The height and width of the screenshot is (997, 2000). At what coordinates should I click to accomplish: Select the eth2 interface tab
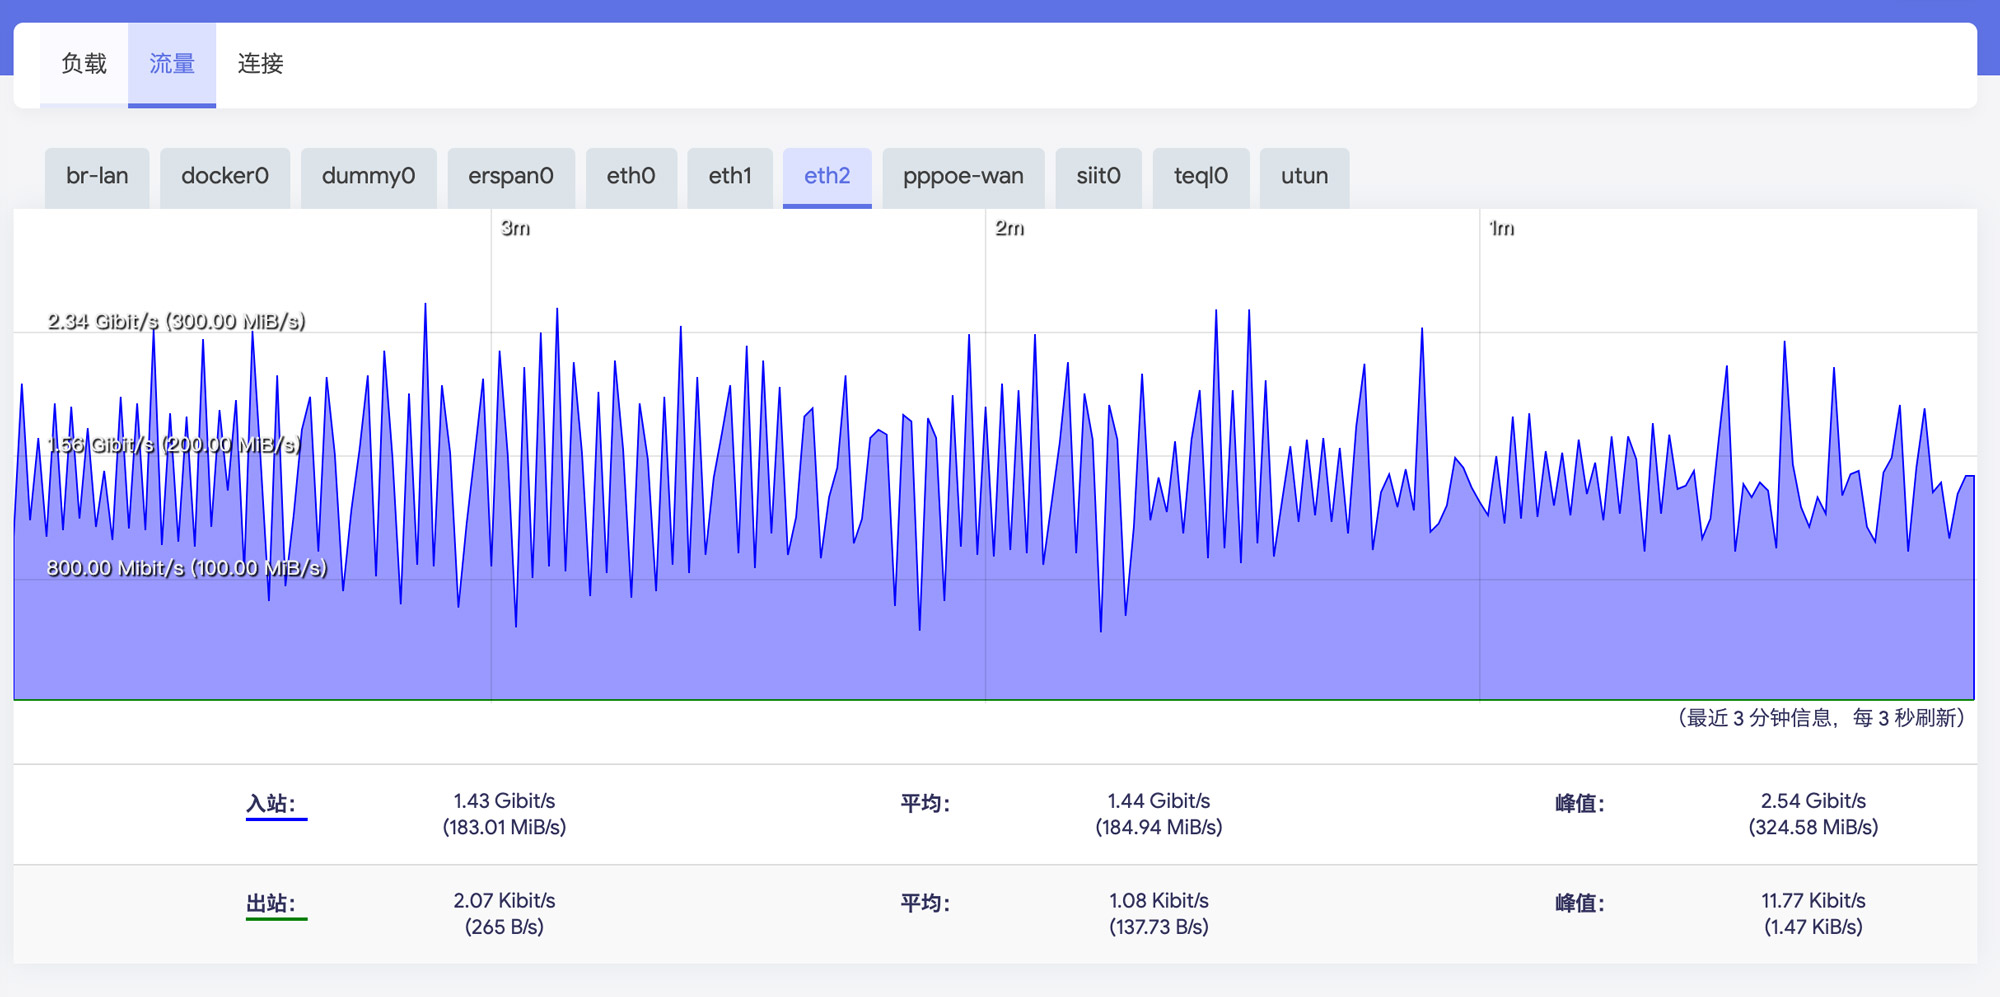827,176
